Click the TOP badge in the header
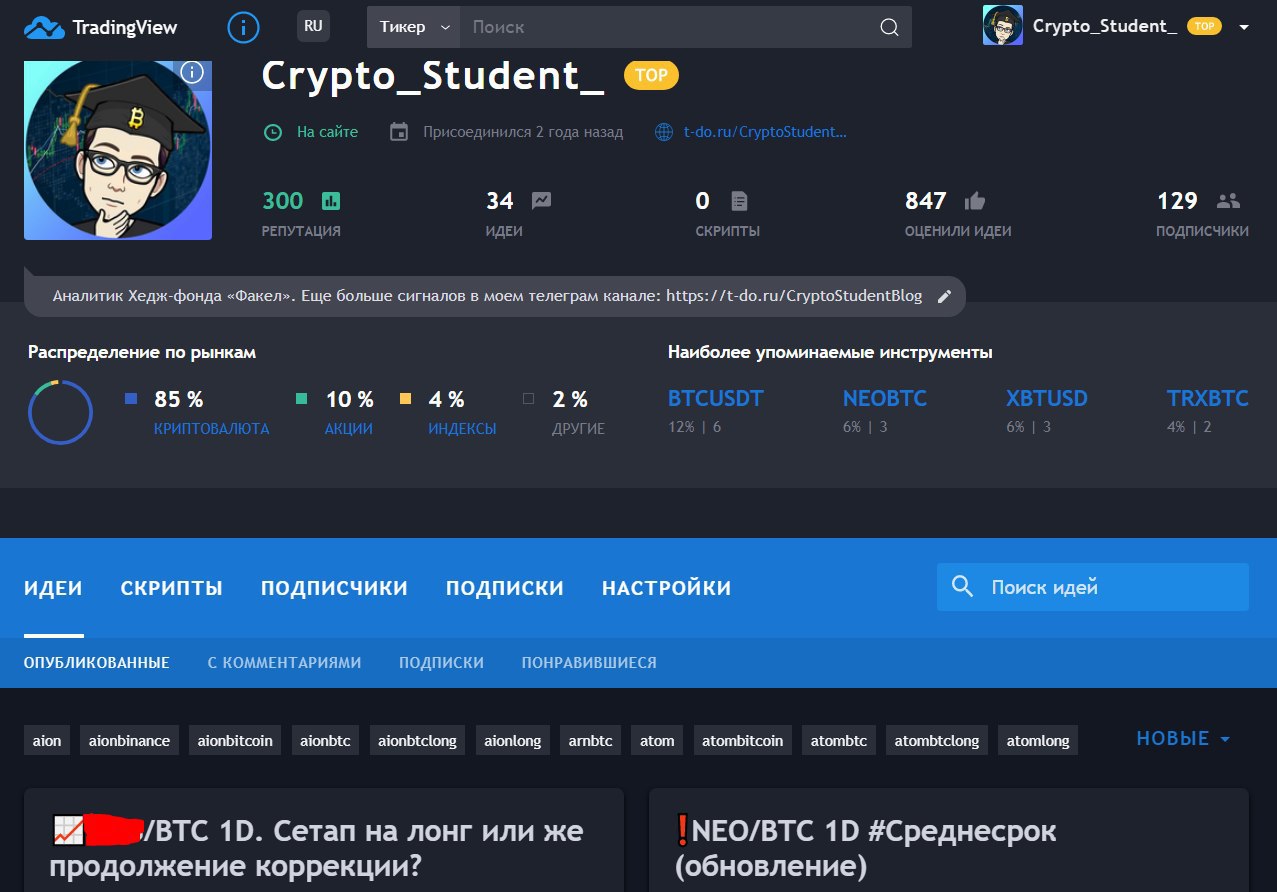Image resolution: width=1277 pixels, height=892 pixels. point(1204,26)
